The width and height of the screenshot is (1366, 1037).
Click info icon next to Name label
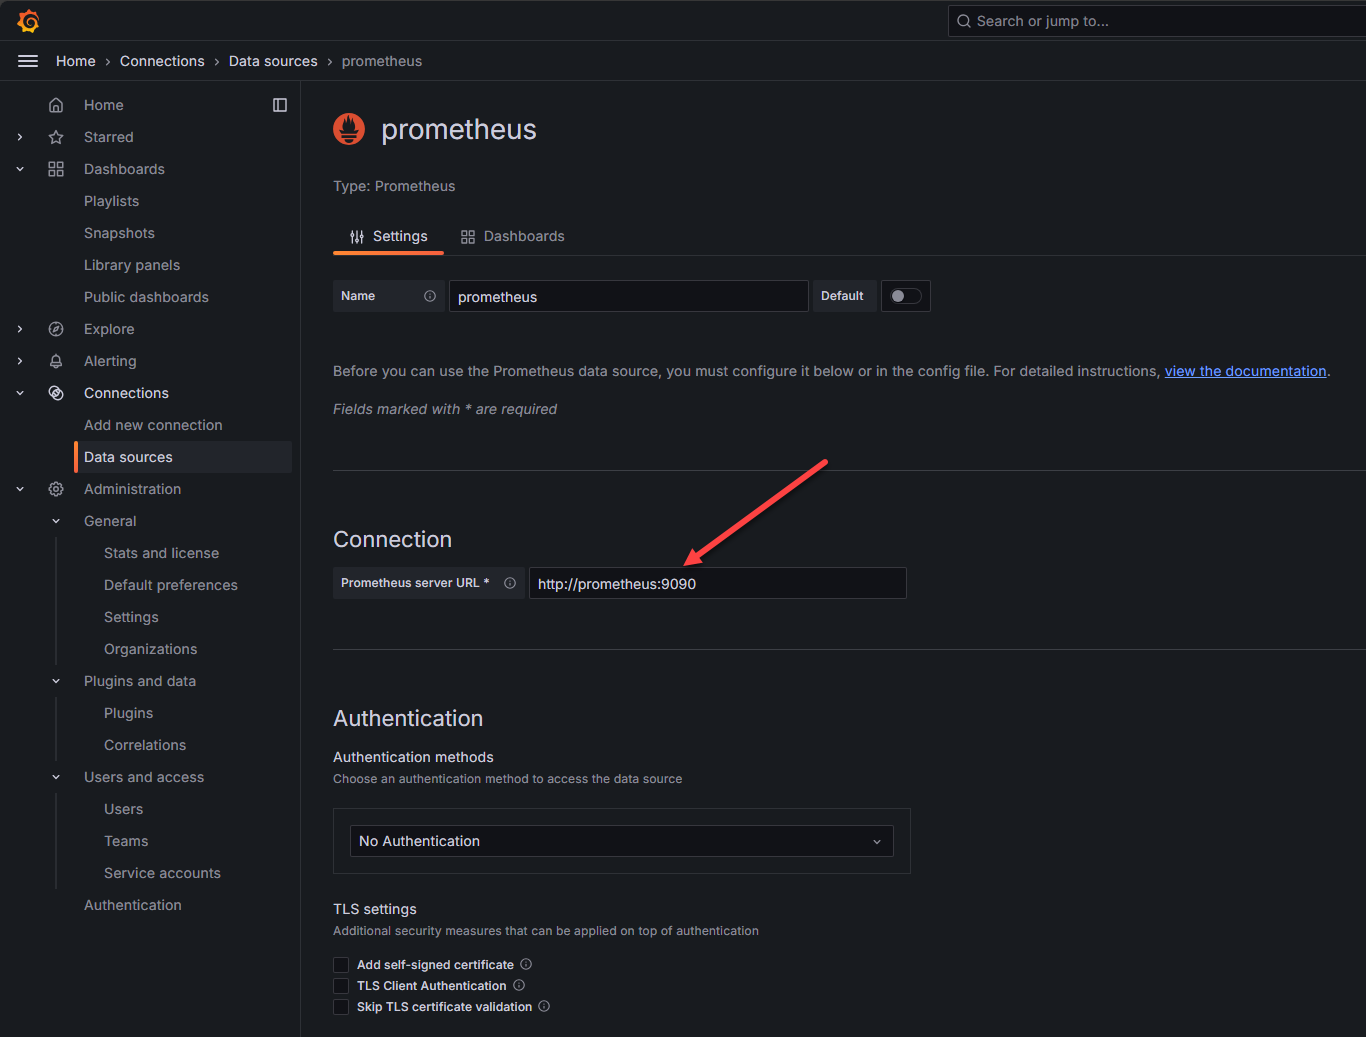point(430,296)
